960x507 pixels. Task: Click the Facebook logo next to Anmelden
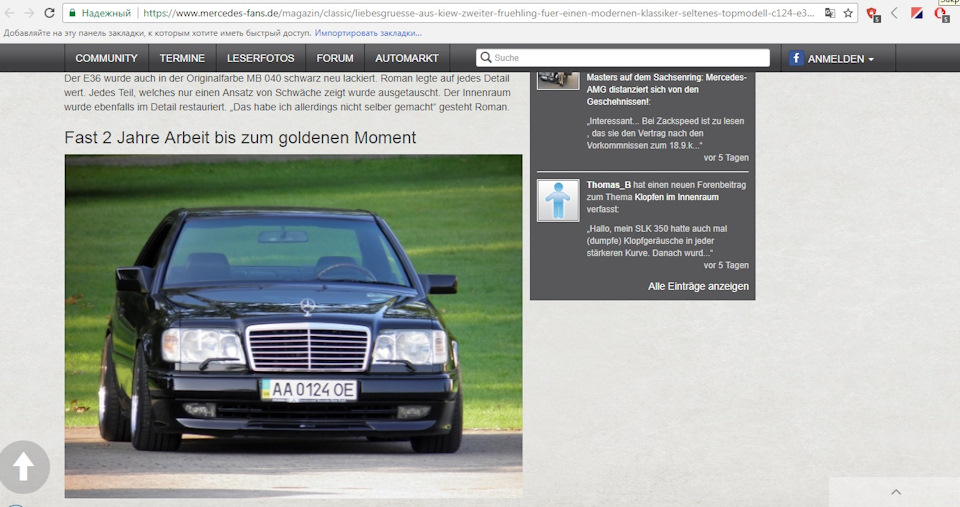[795, 58]
